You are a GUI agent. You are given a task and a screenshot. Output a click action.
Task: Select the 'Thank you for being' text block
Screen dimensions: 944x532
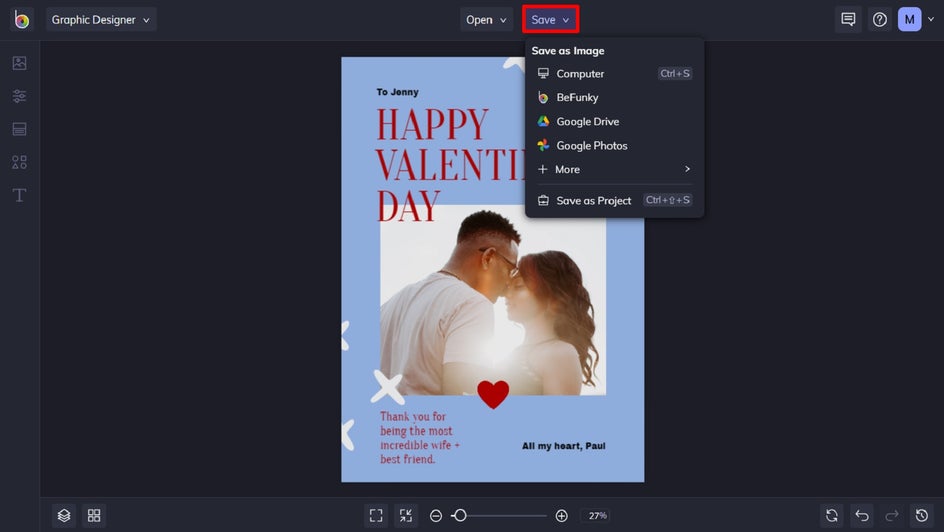(420, 438)
